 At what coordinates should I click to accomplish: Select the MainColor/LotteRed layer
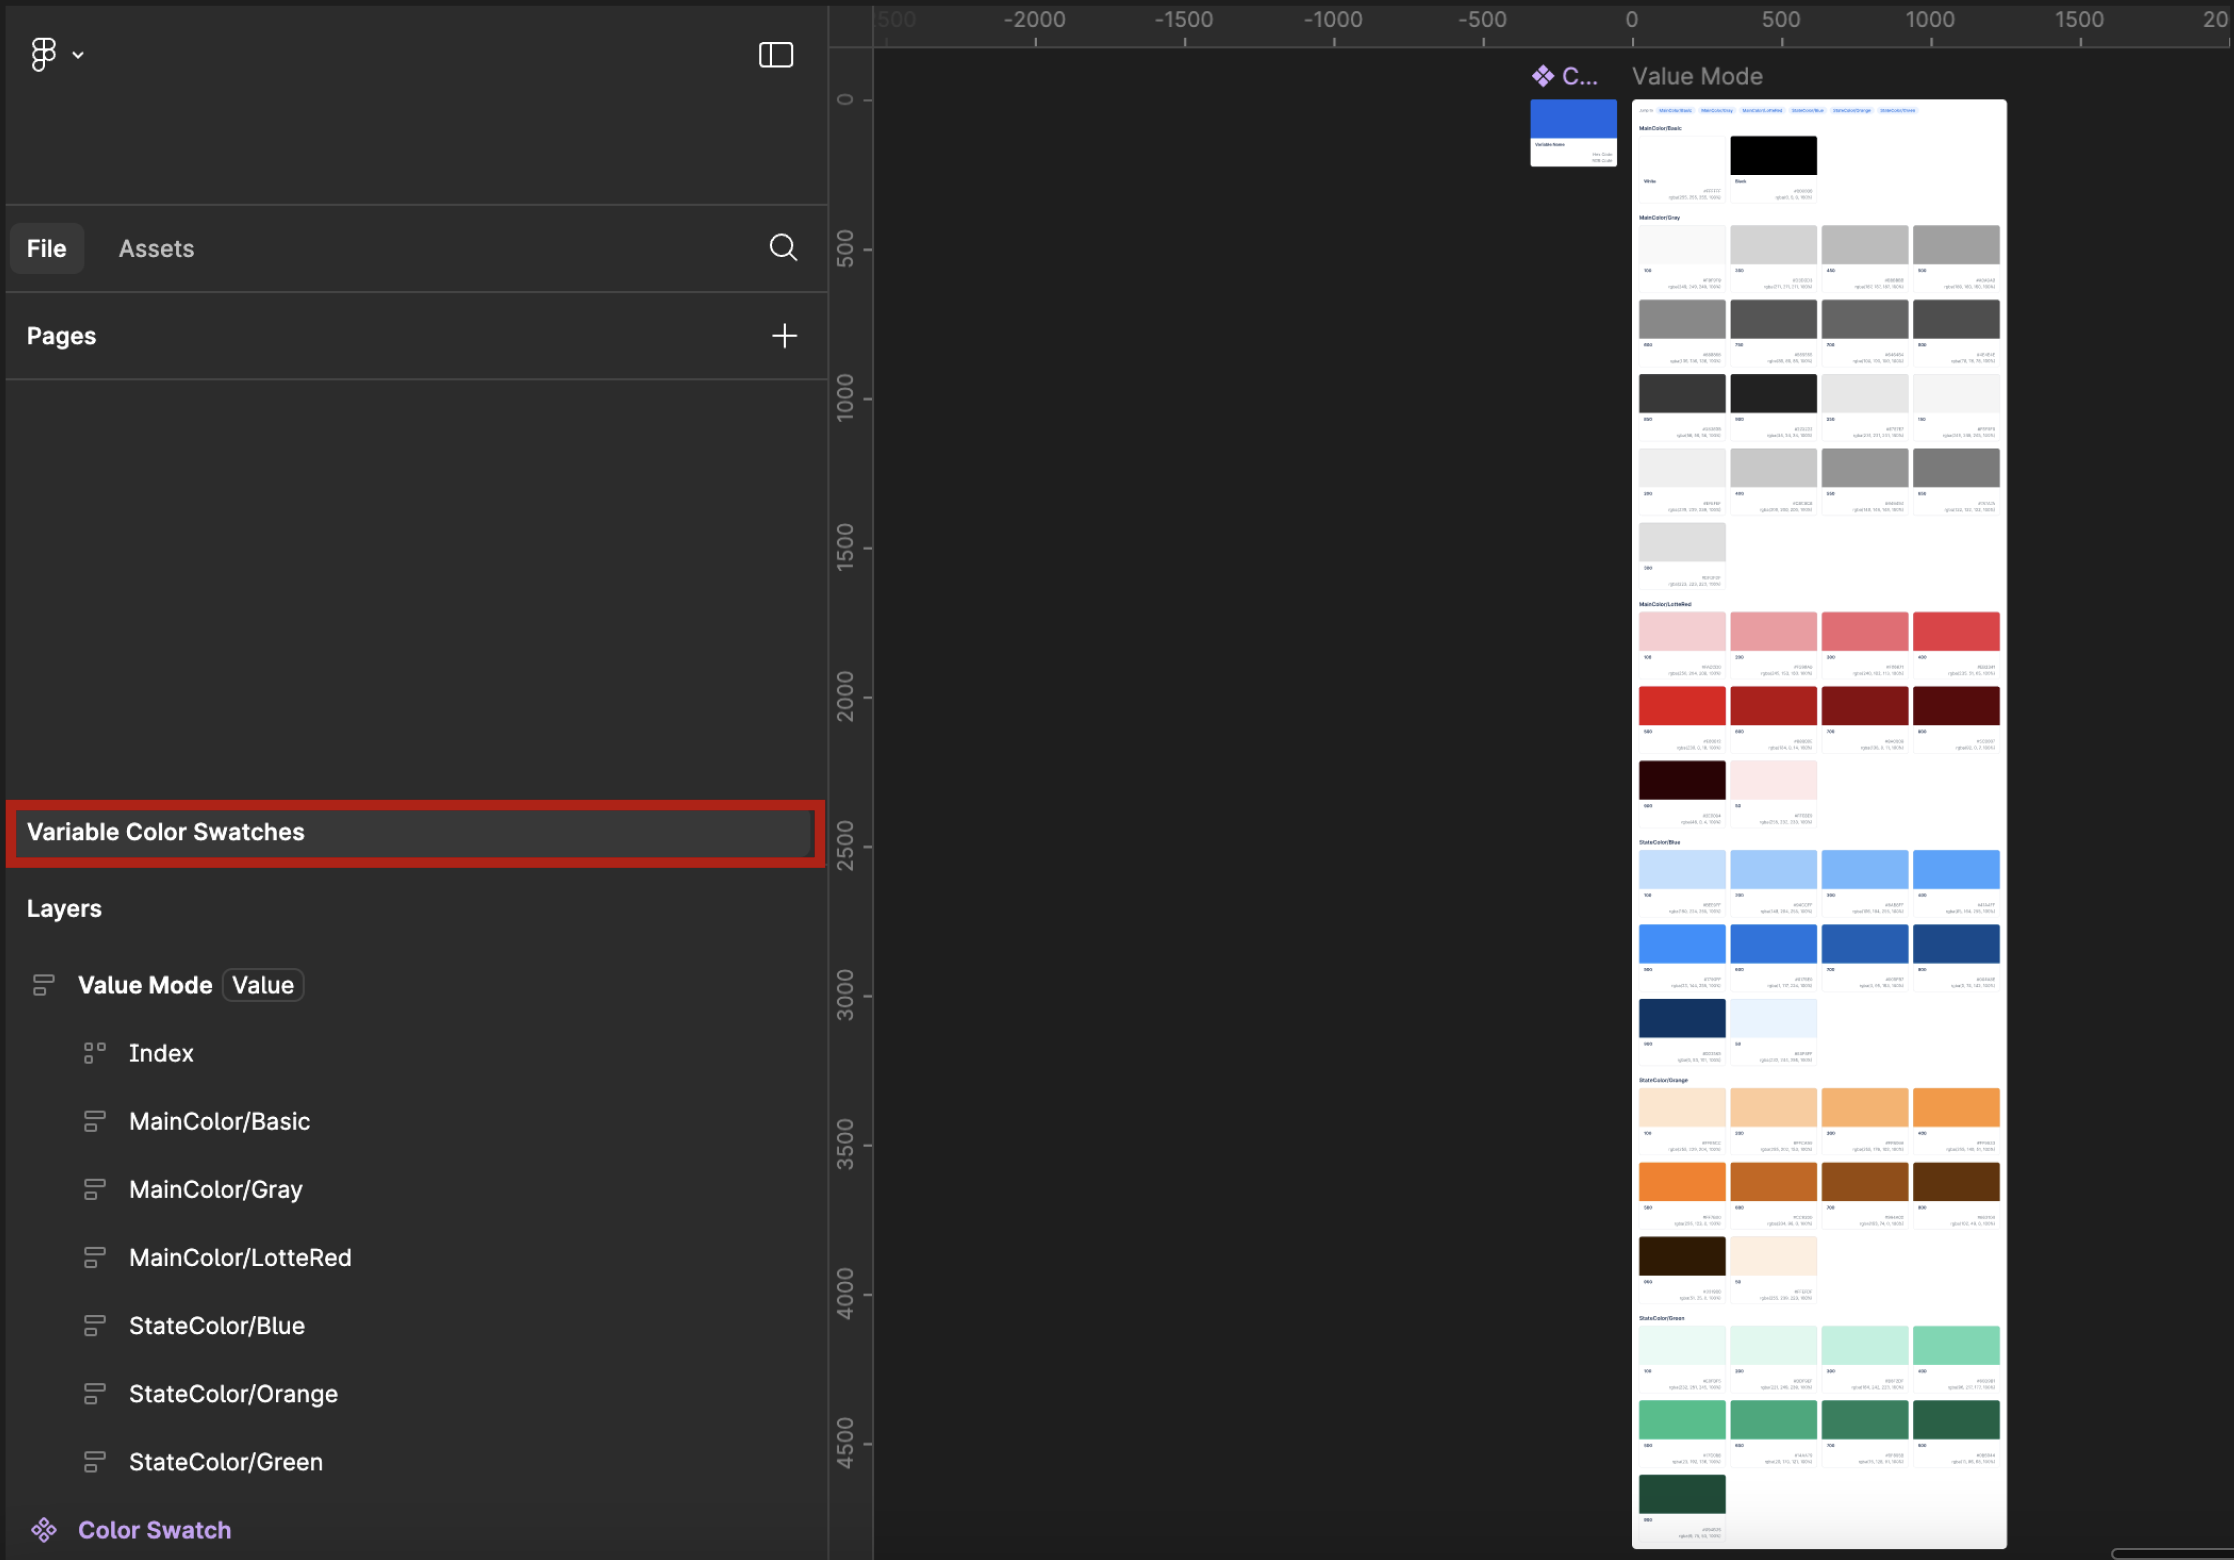tap(240, 1258)
